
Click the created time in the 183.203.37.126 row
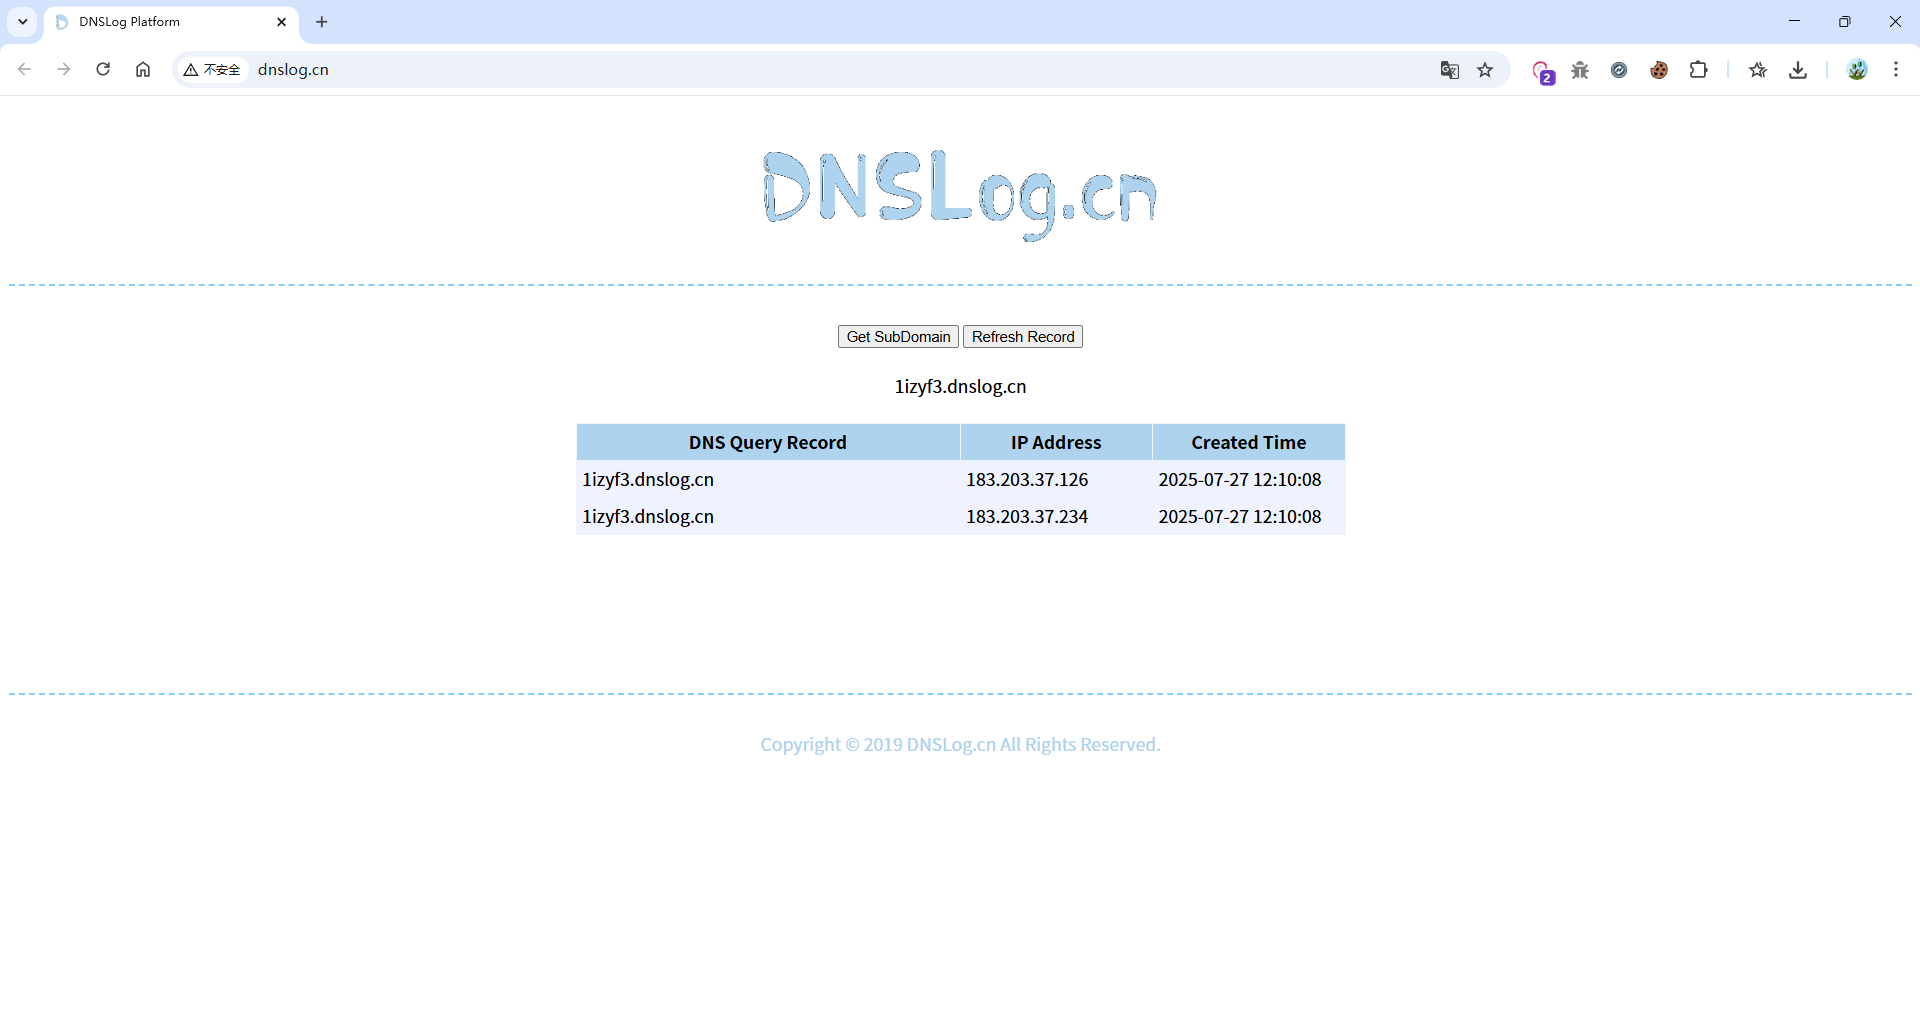(1240, 479)
